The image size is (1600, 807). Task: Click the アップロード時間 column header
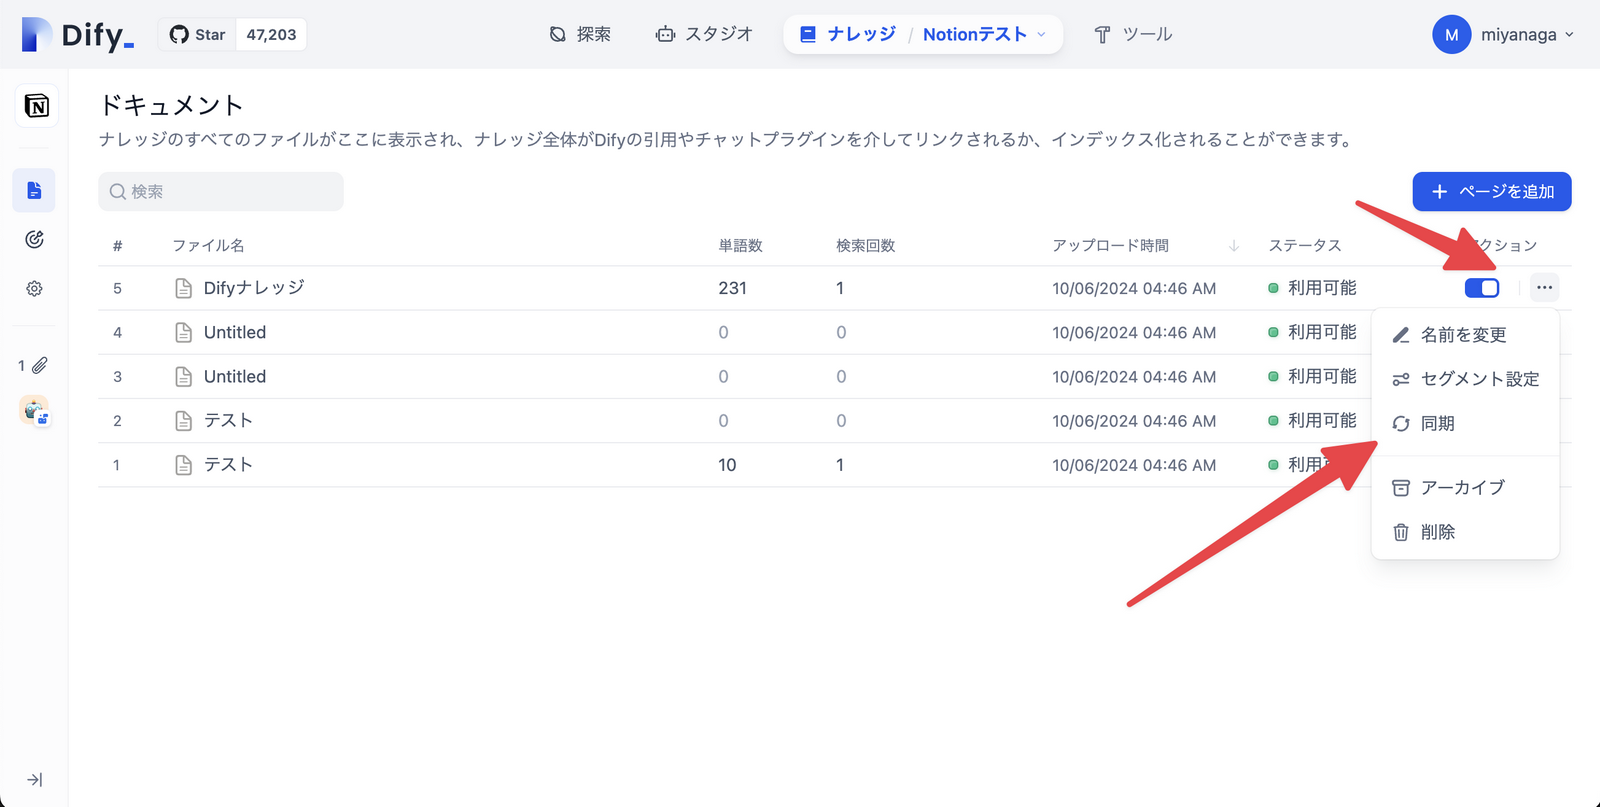pos(1110,245)
